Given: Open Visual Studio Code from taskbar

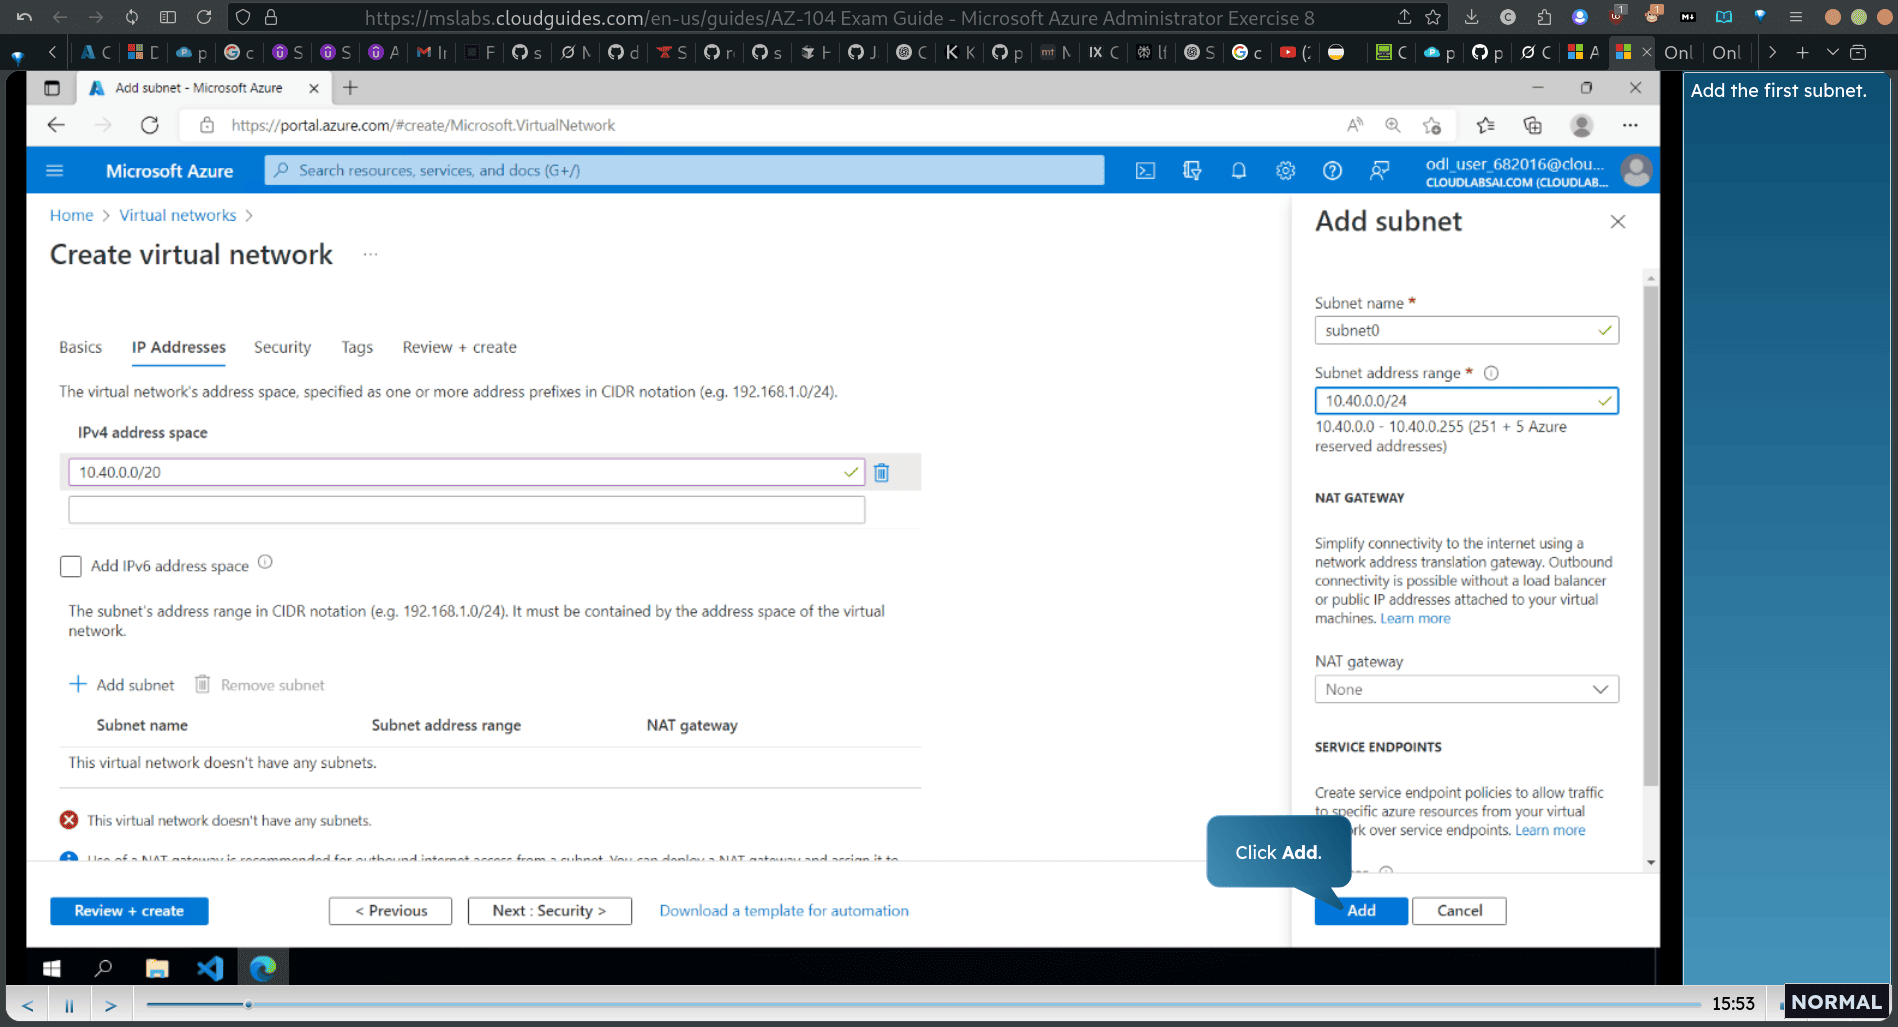Looking at the screenshot, I should click(x=210, y=968).
